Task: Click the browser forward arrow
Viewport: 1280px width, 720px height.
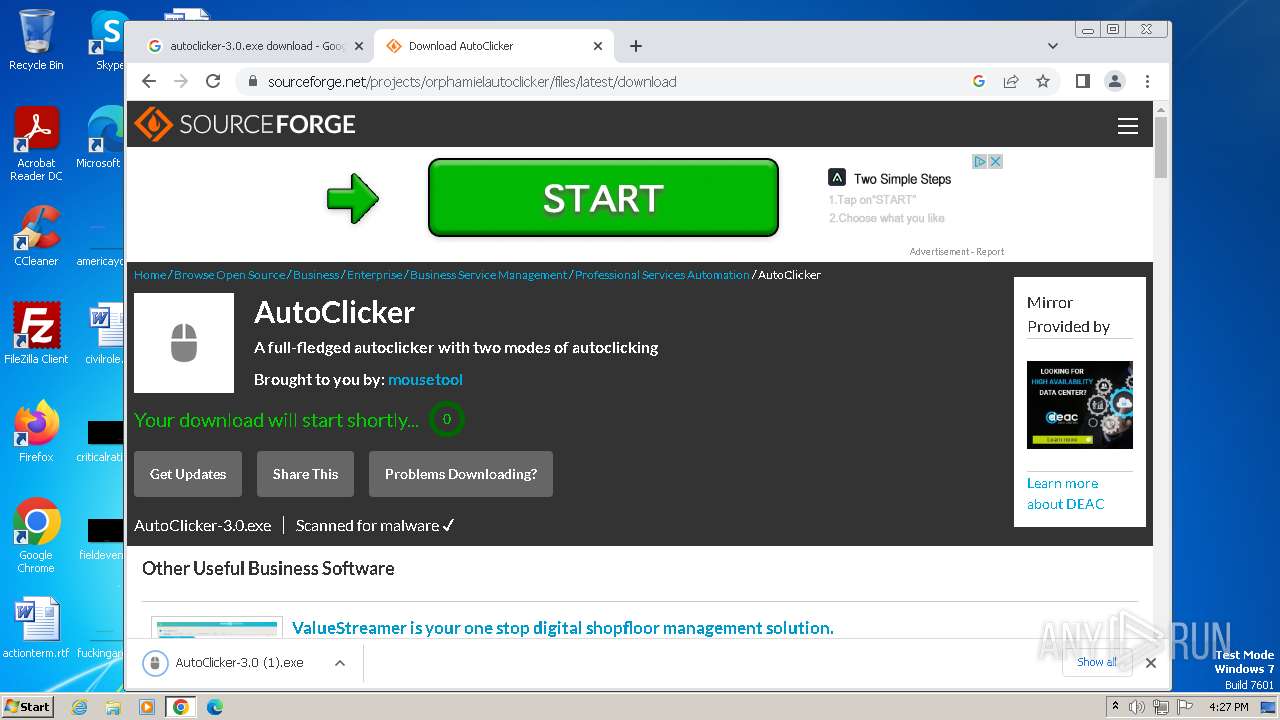Action: pos(181,82)
